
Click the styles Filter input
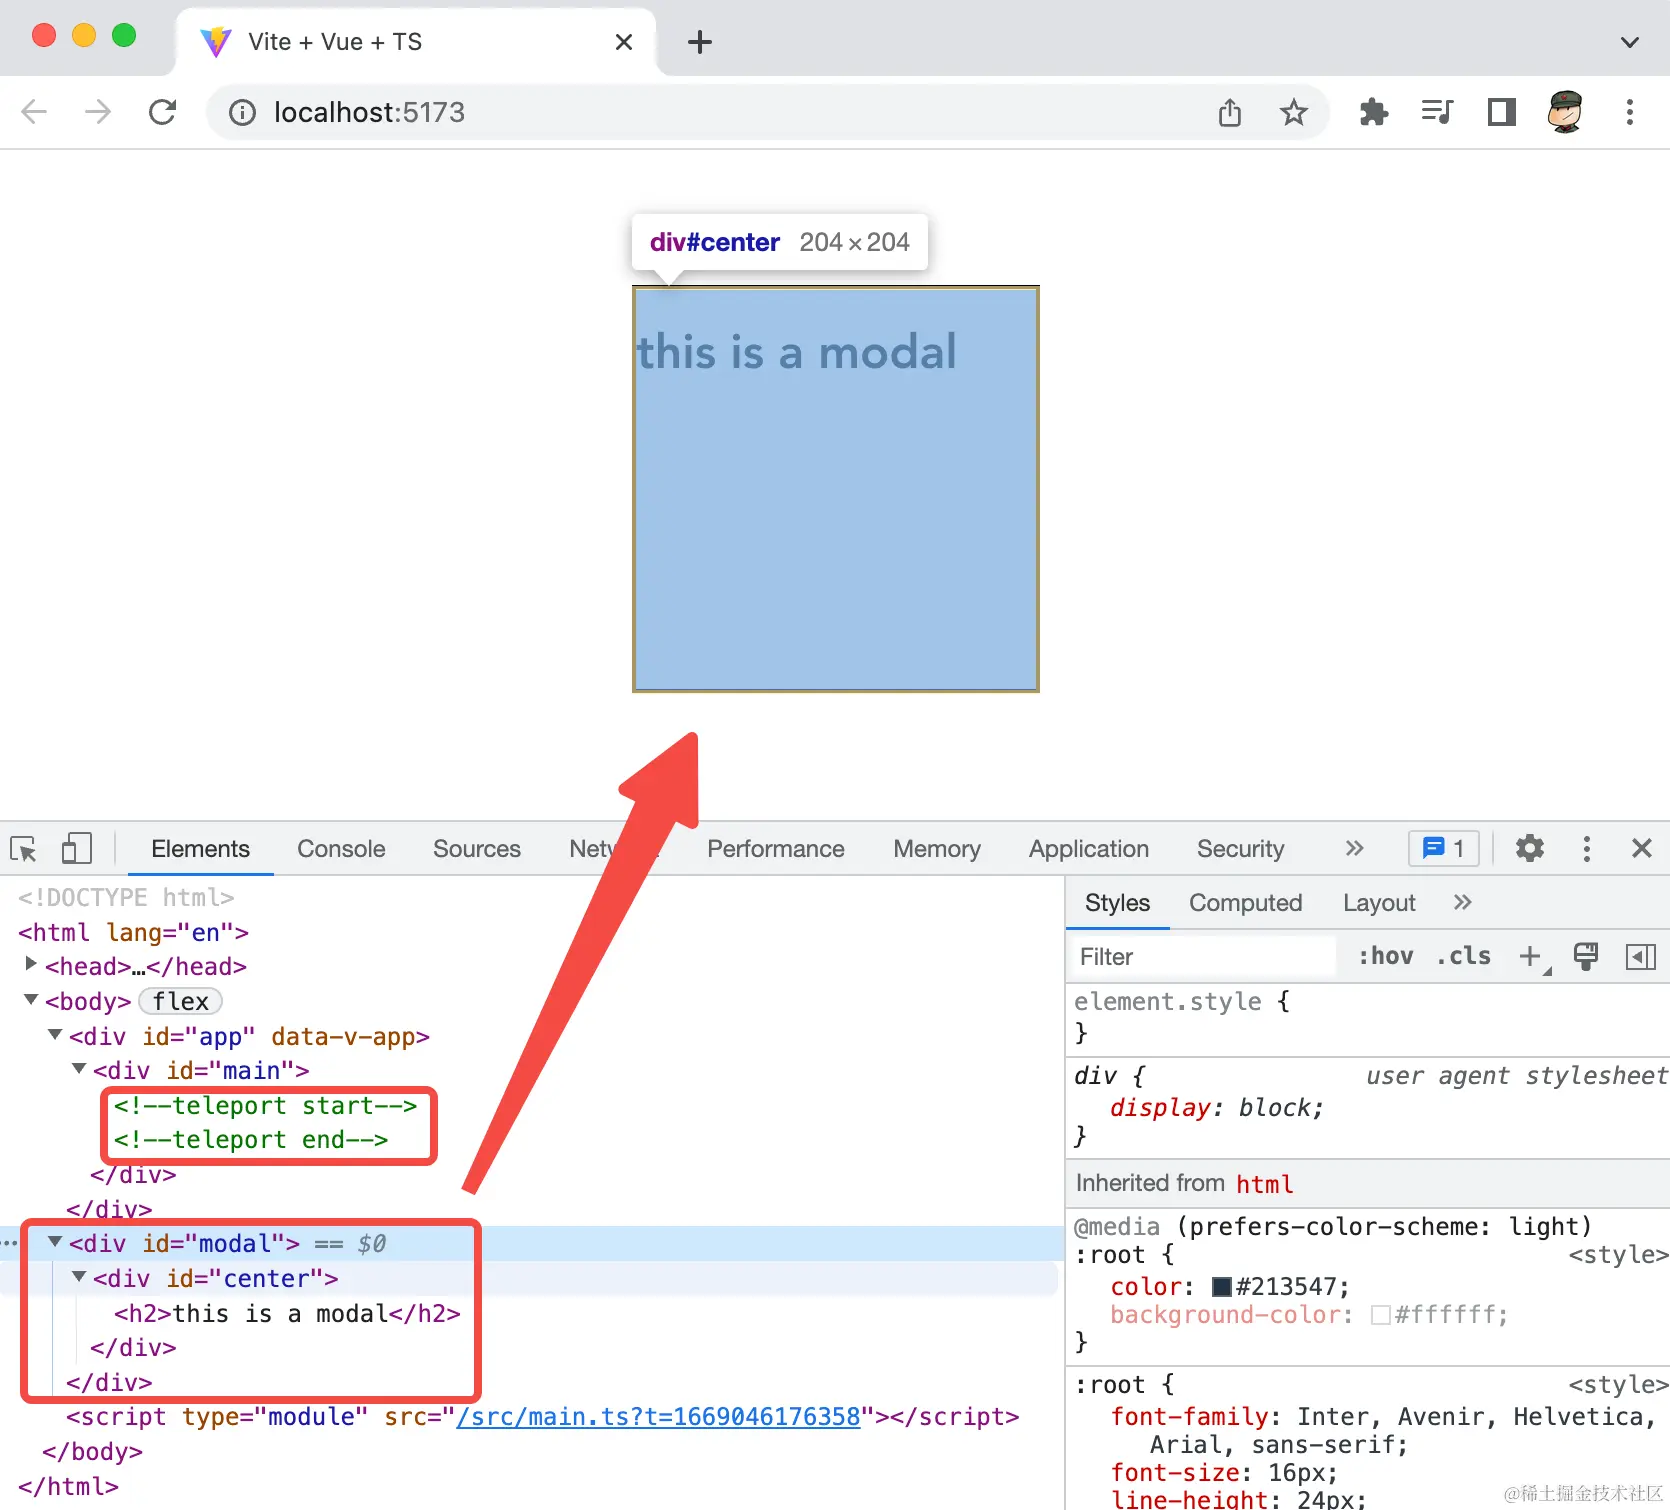(1202, 957)
